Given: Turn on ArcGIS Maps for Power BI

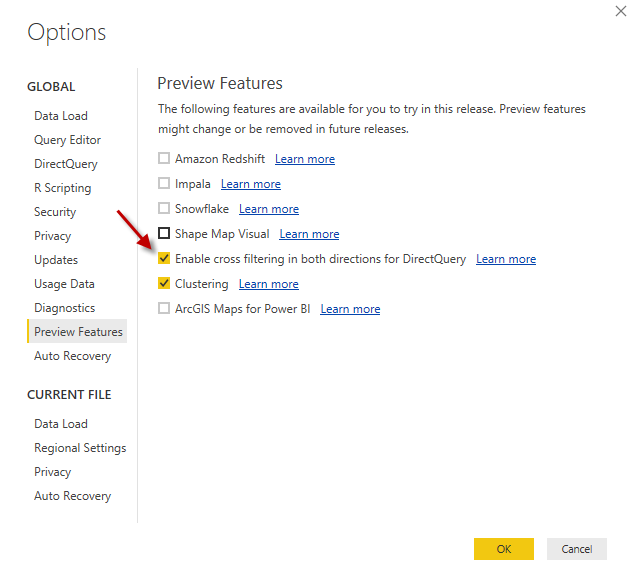Looking at the screenshot, I should tap(164, 309).
